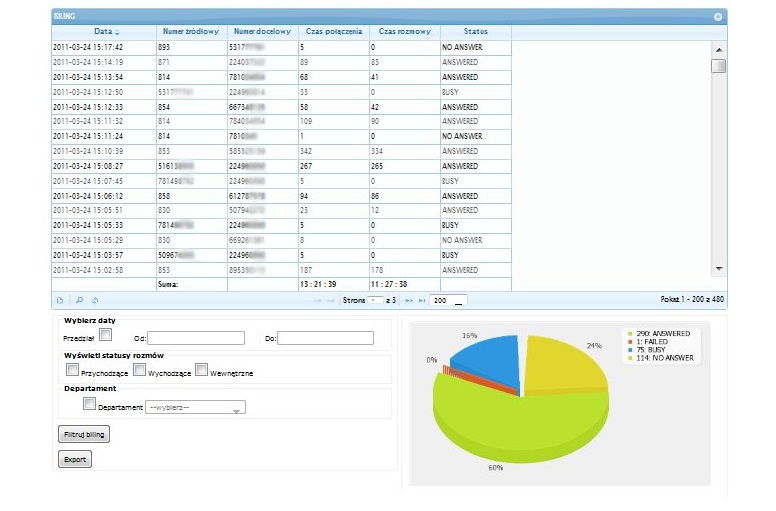This screenshot has width=776, height=511.
Task: Click the Strona page number field
Action: [376, 300]
